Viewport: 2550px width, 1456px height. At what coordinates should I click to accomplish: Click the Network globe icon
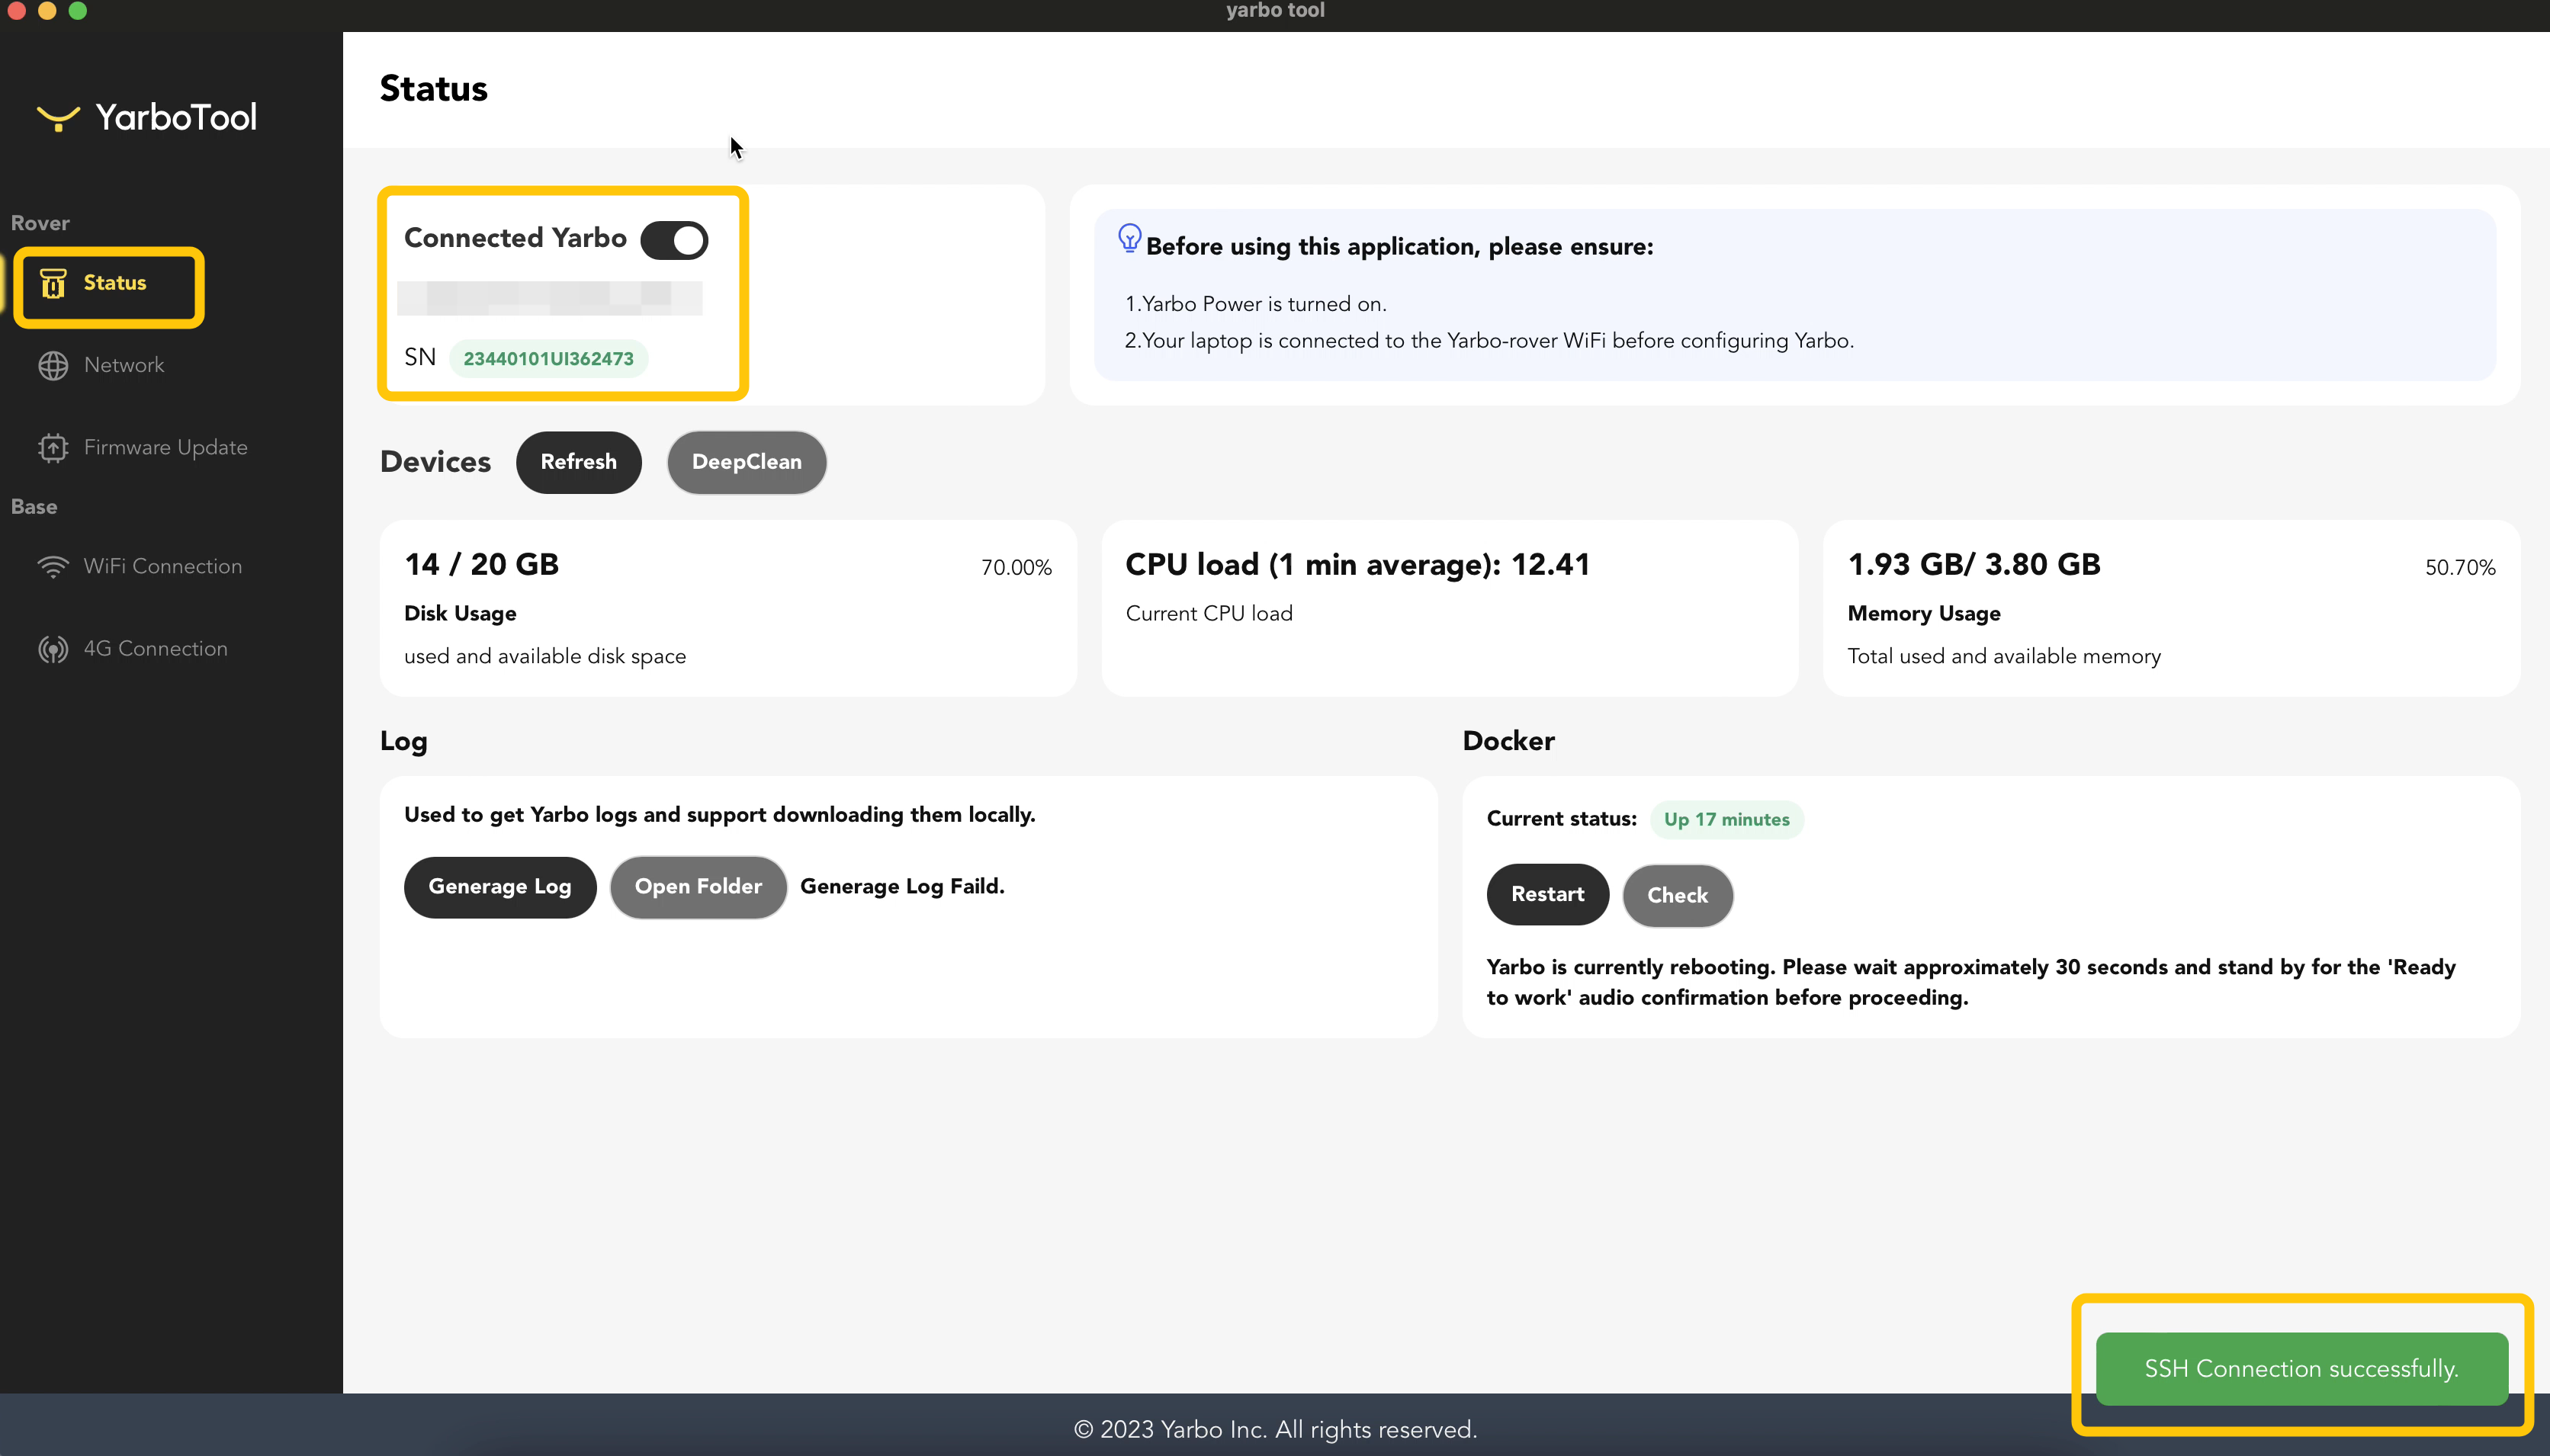(53, 366)
